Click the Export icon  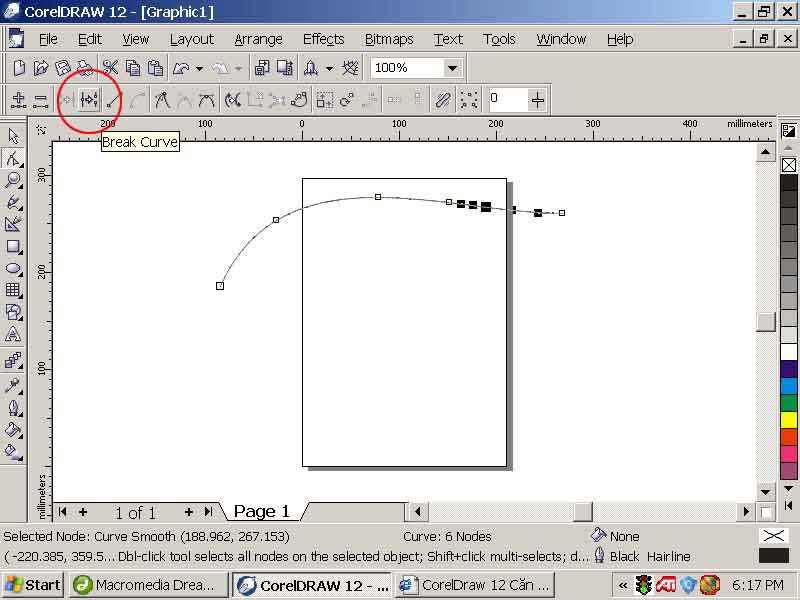(285, 68)
